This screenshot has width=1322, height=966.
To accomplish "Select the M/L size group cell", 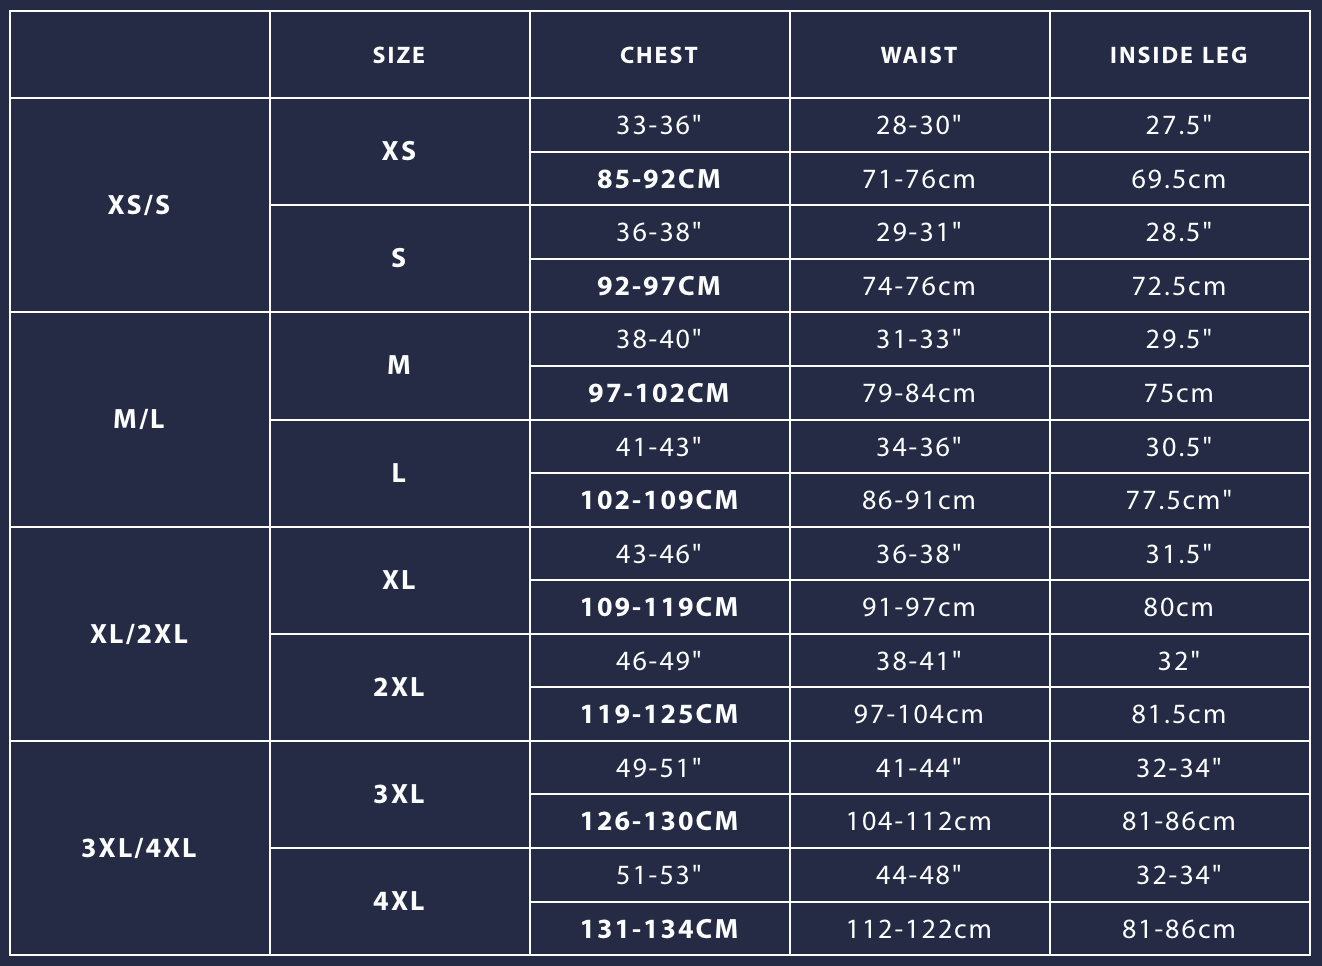I will tap(140, 419).
